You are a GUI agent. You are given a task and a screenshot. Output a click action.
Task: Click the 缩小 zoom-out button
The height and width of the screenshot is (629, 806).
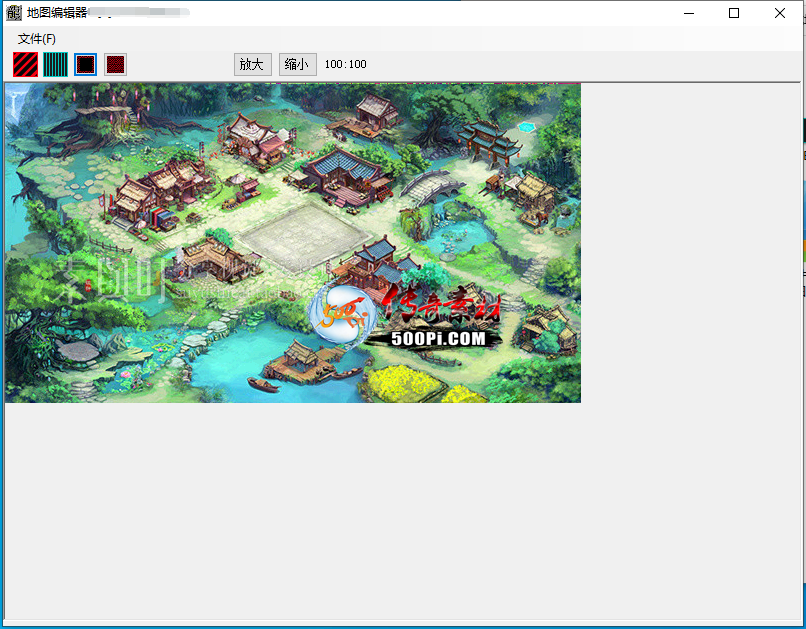pyautogui.click(x=298, y=64)
